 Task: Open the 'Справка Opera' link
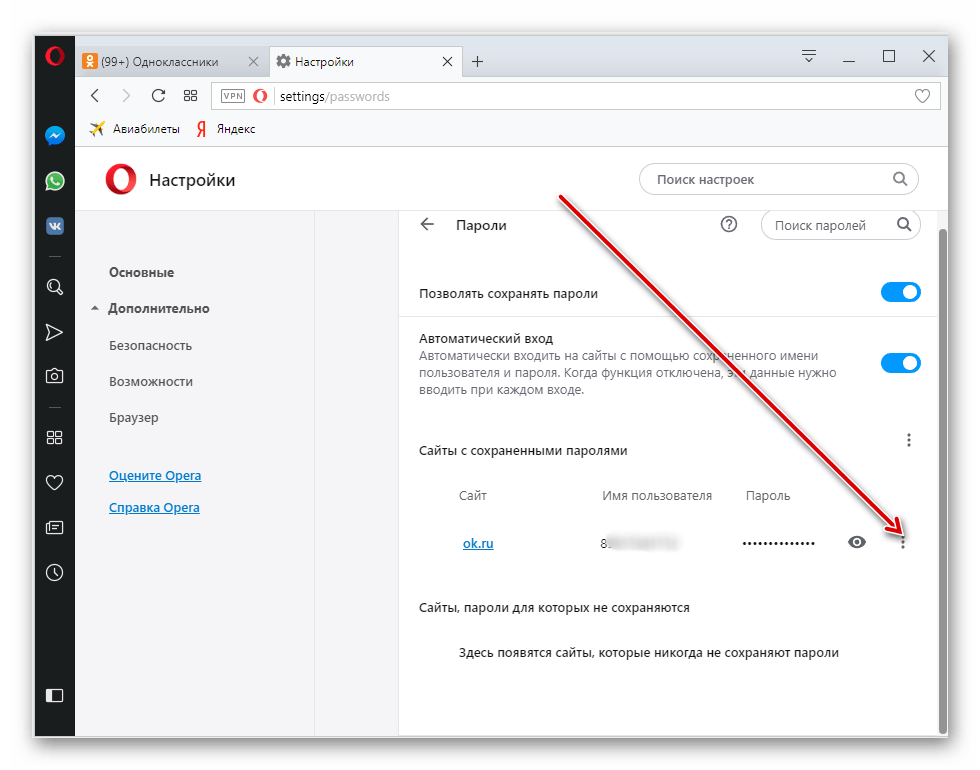pyautogui.click(x=154, y=508)
